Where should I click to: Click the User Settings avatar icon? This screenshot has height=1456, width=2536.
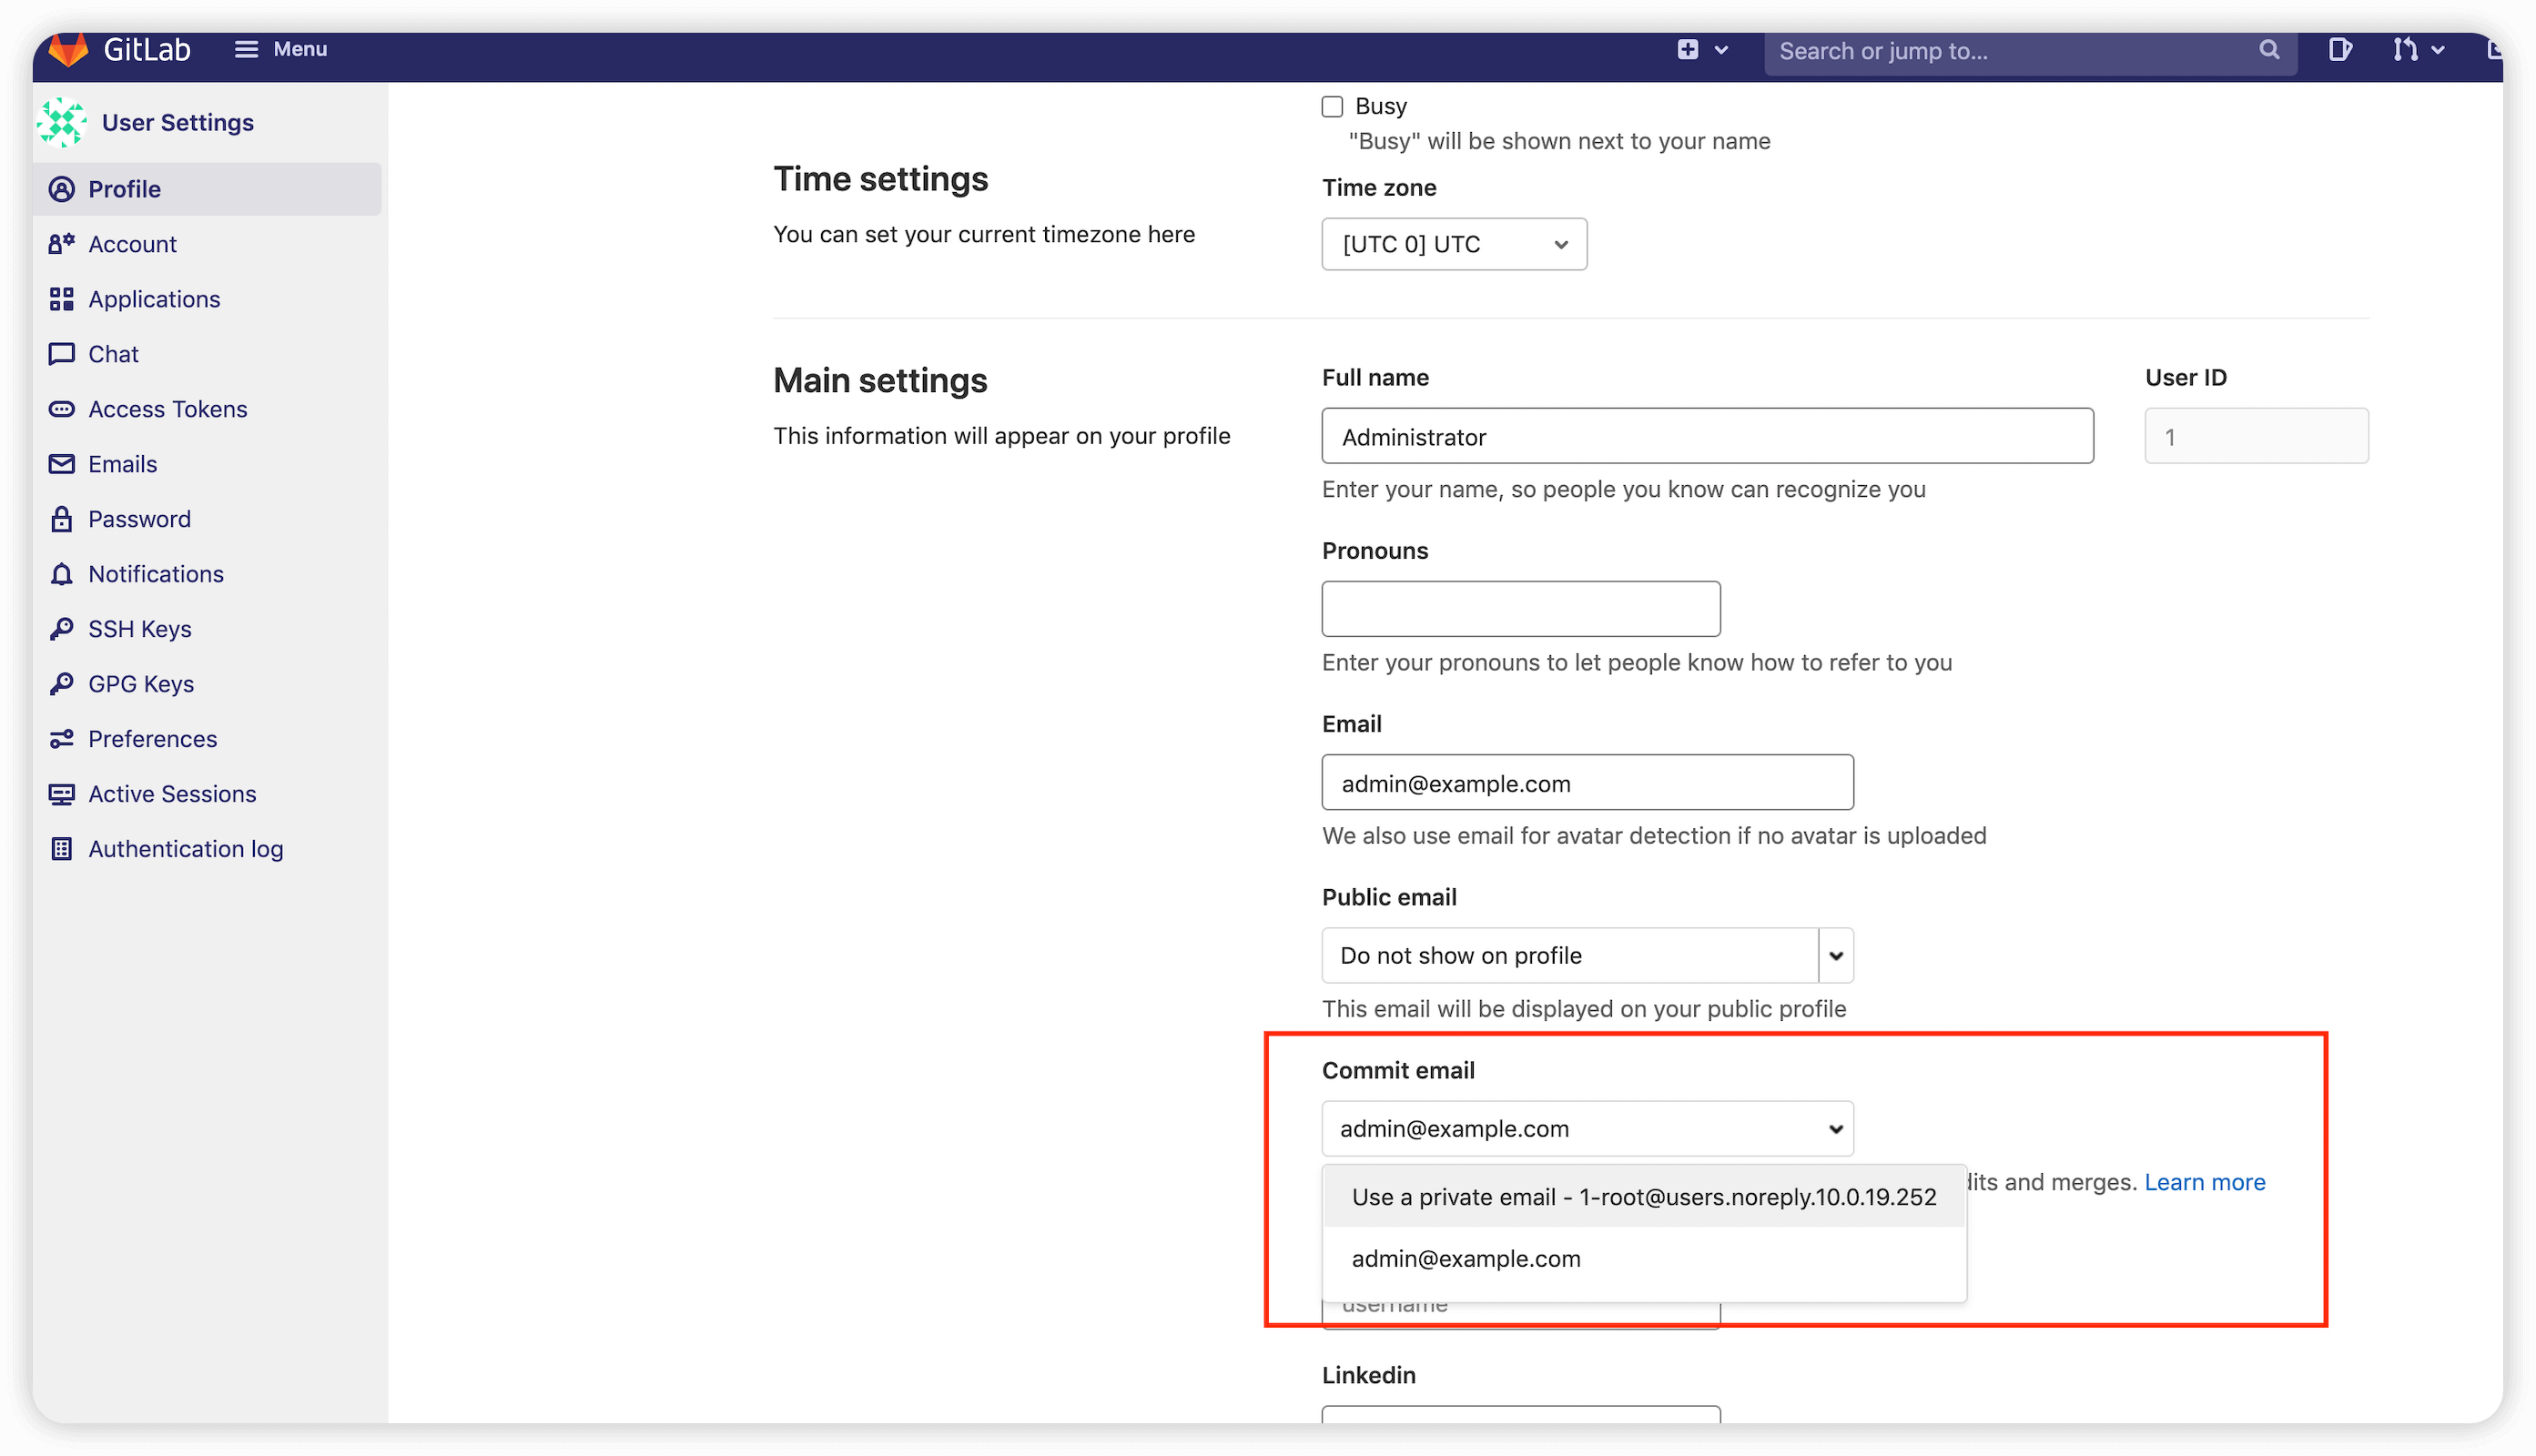[62, 122]
